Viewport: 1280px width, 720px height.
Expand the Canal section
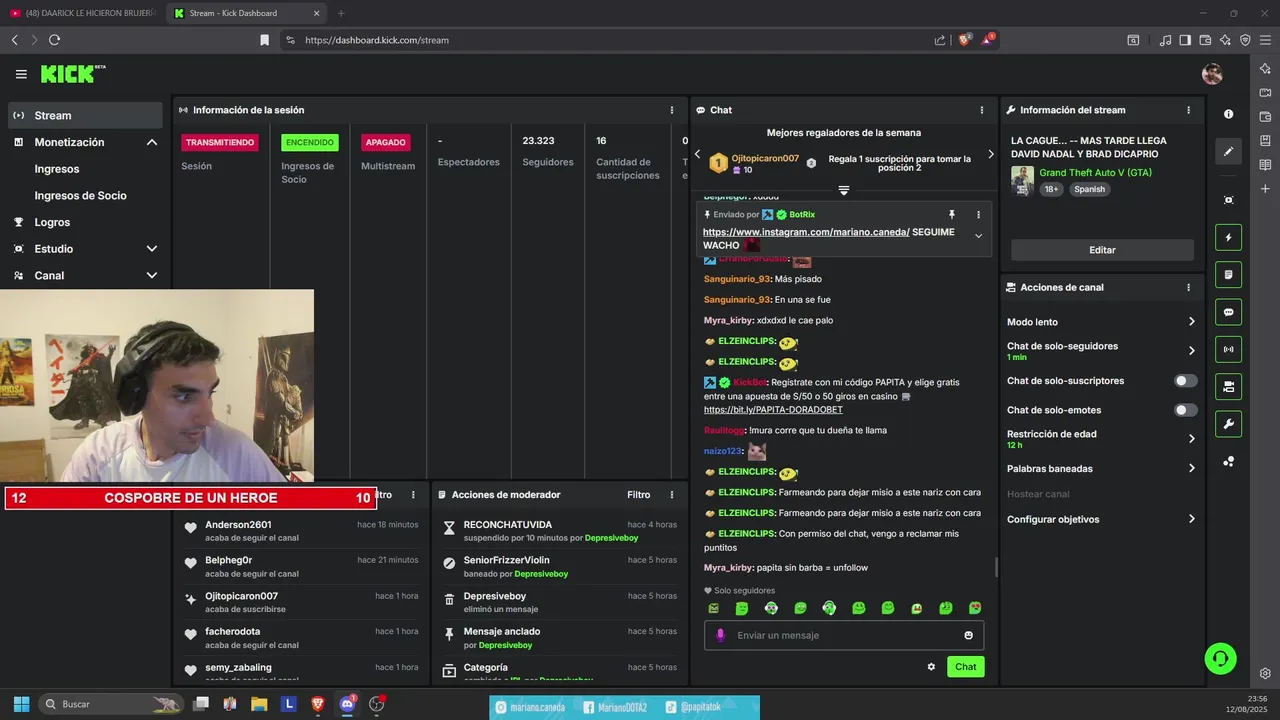(152, 275)
